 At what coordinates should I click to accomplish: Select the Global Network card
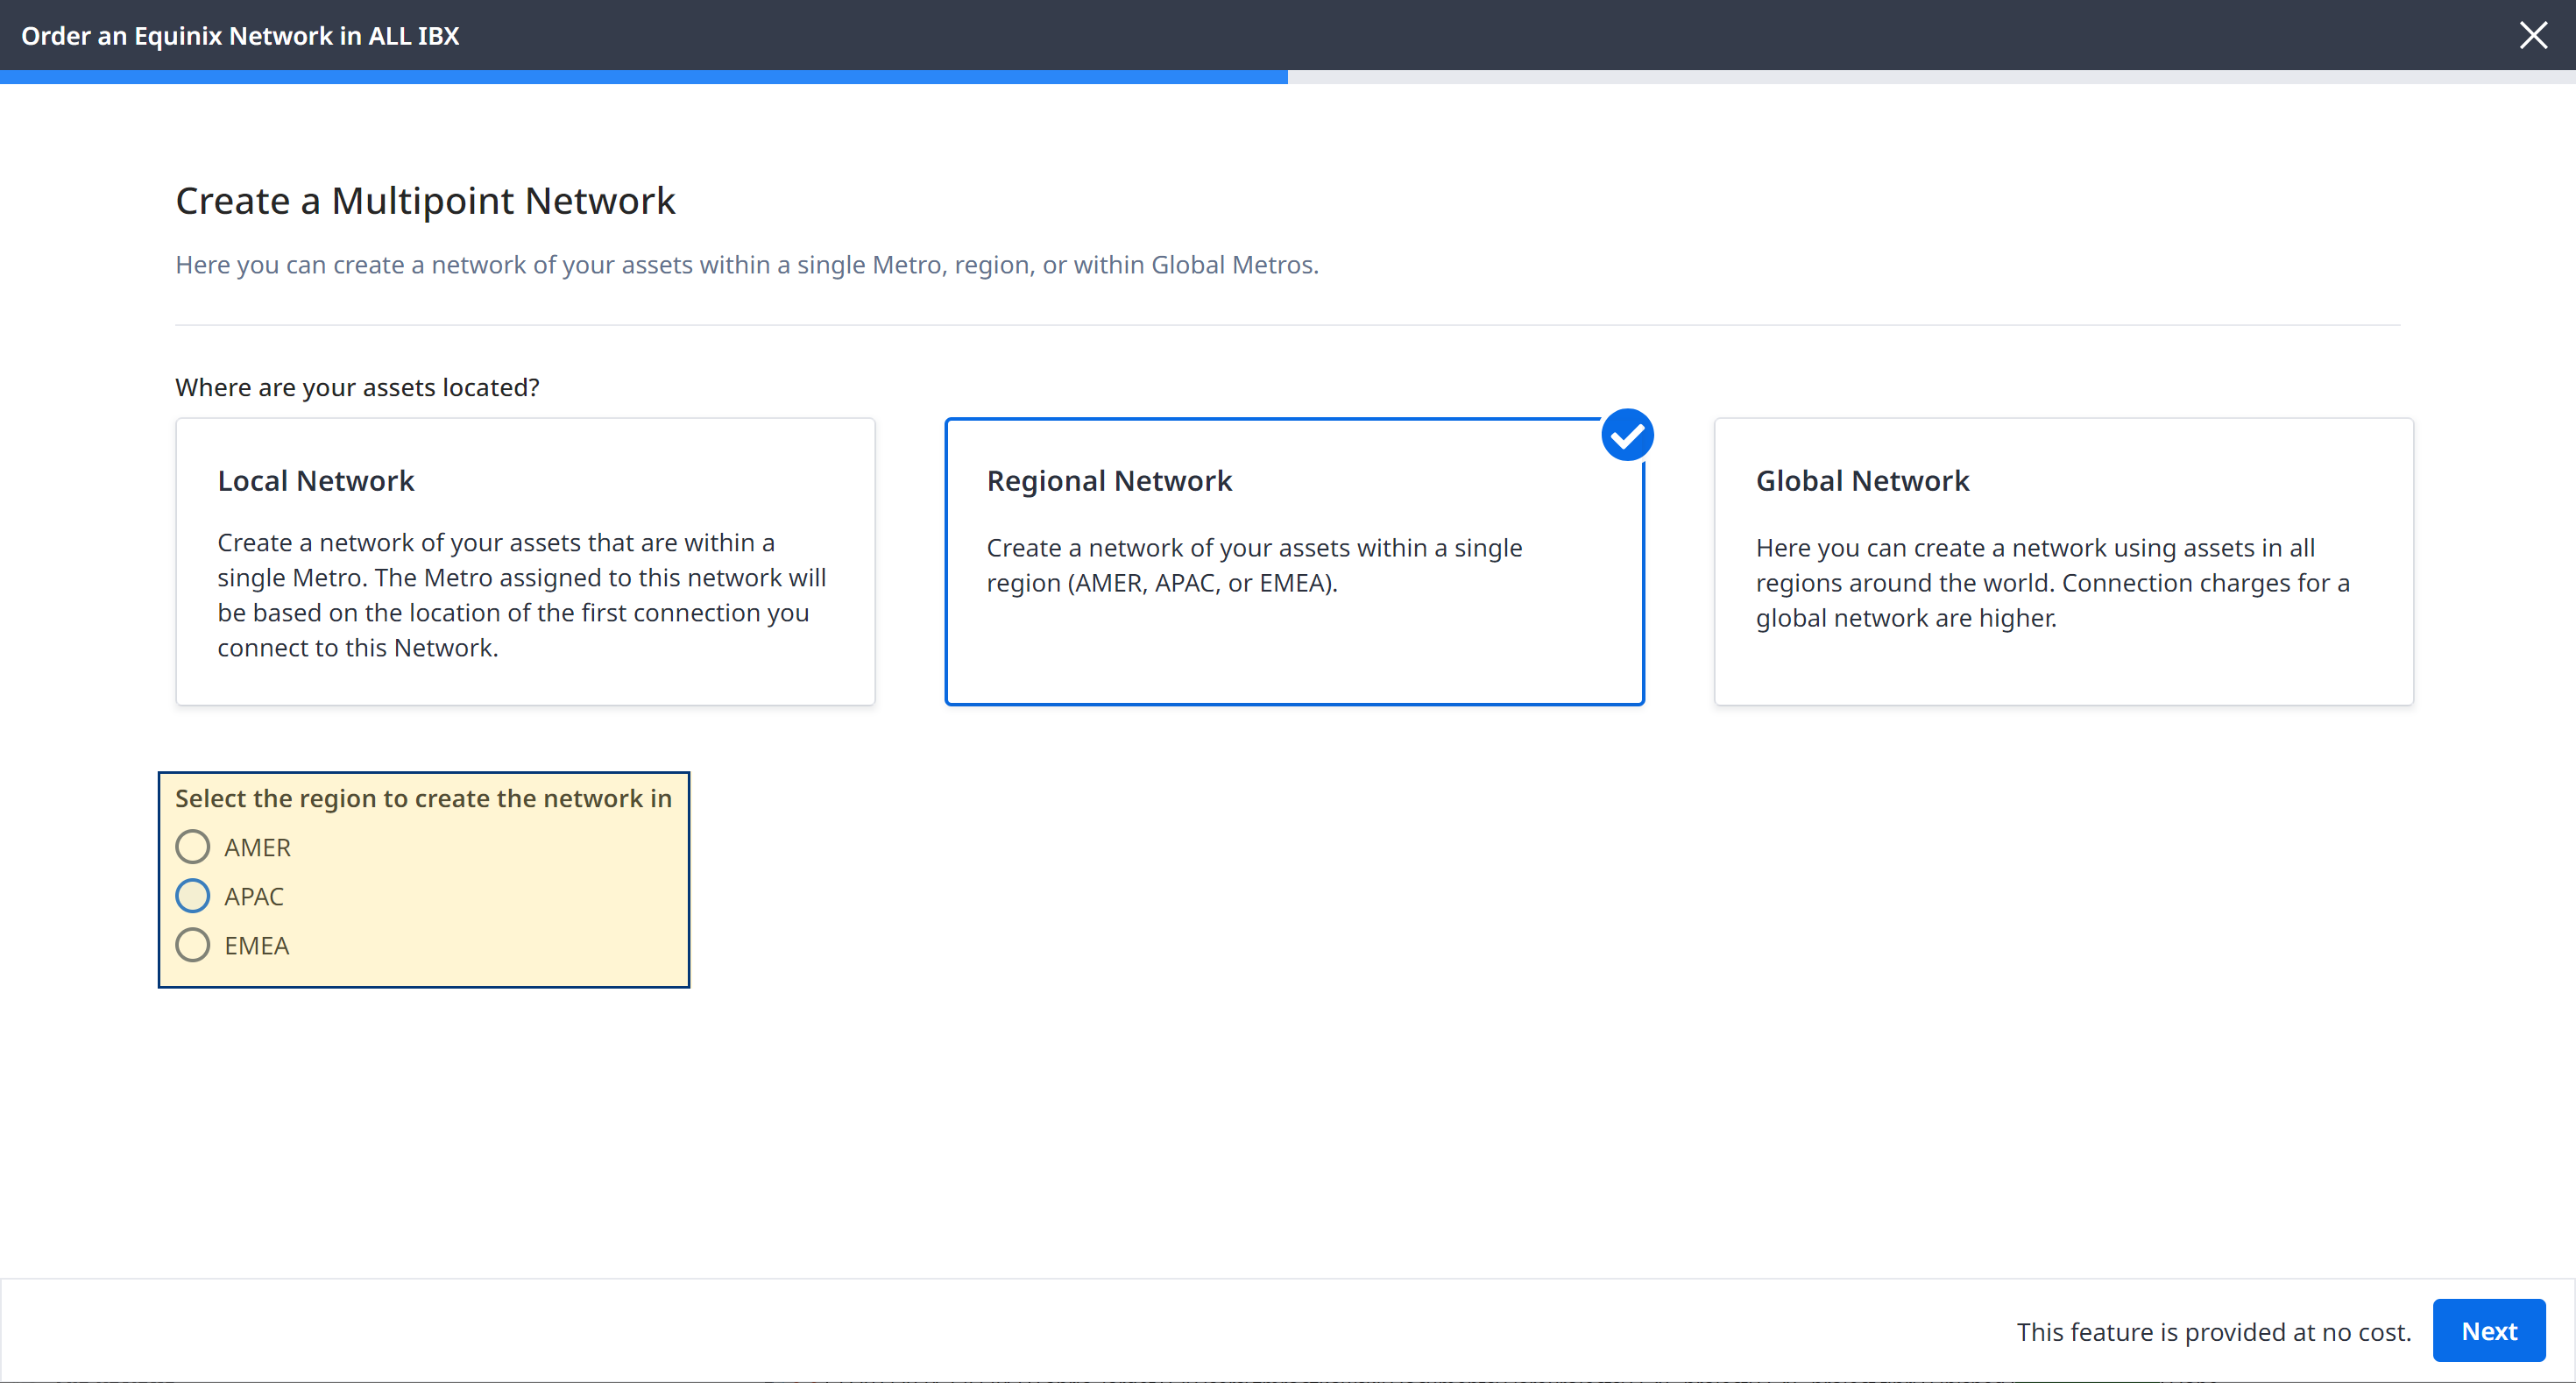pos(2063,562)
